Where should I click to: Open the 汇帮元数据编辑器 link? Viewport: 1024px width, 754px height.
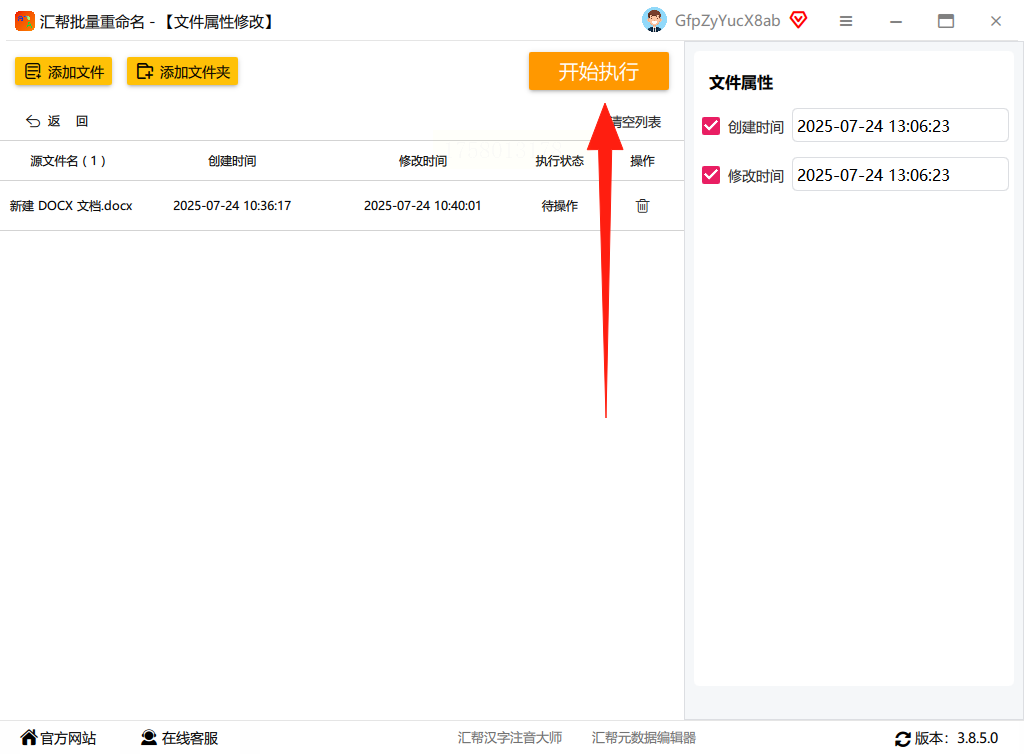click(x=644, y=738)
